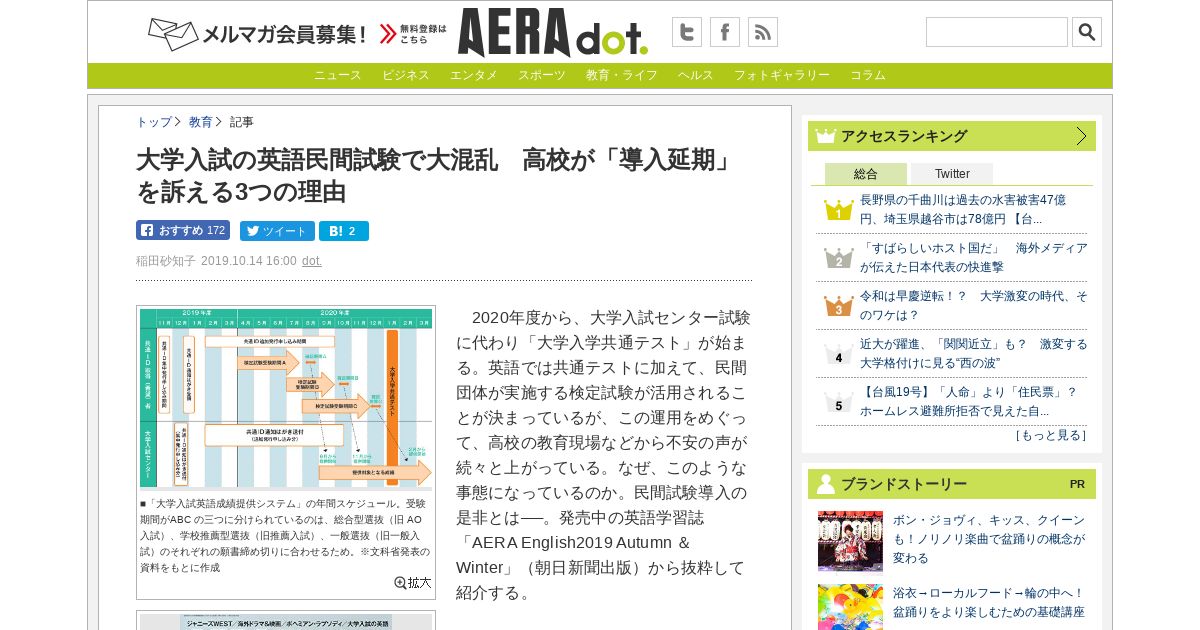The image size is (1200, 630).
Task: Open the Facebook icon in the header
Action: pyautogui.click(x=725, y=32)
